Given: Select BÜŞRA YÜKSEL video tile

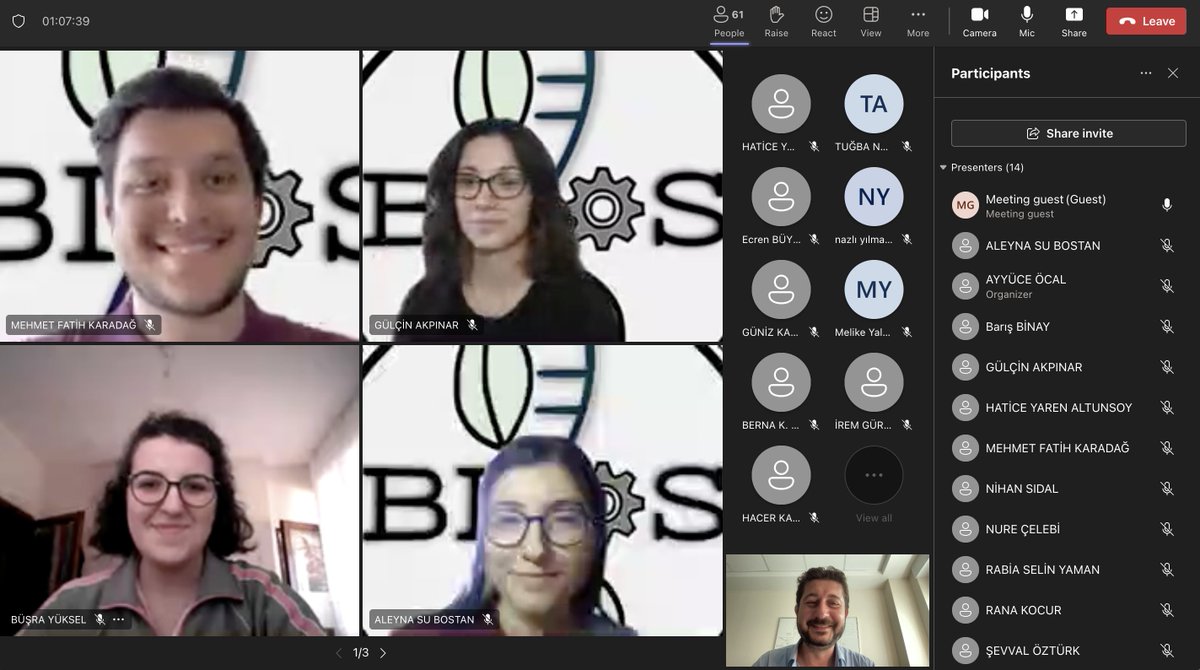Looking at the screenshot, I should [x=180, y=490].
